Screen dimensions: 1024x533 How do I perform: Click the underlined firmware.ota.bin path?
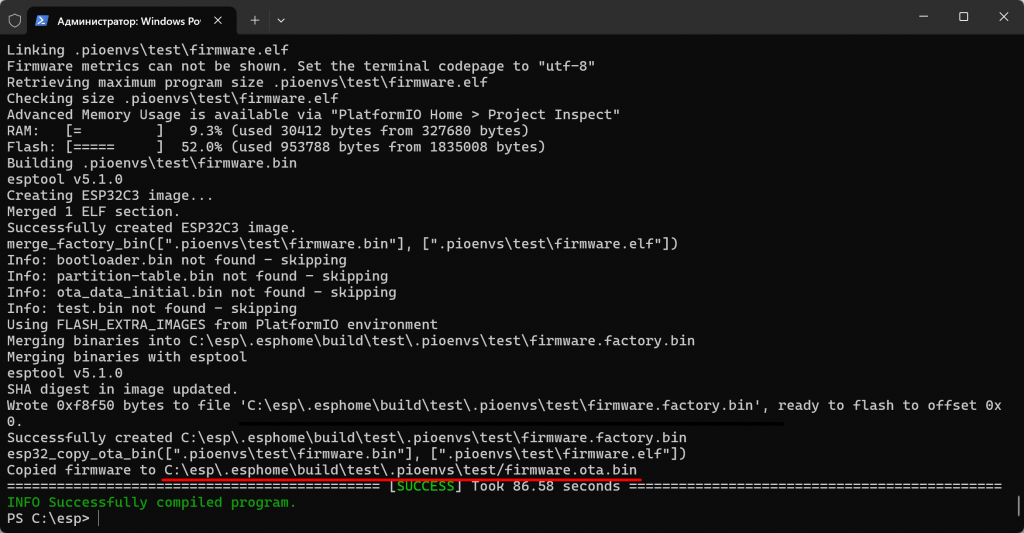pyautogui.click(x=400, y=470)
